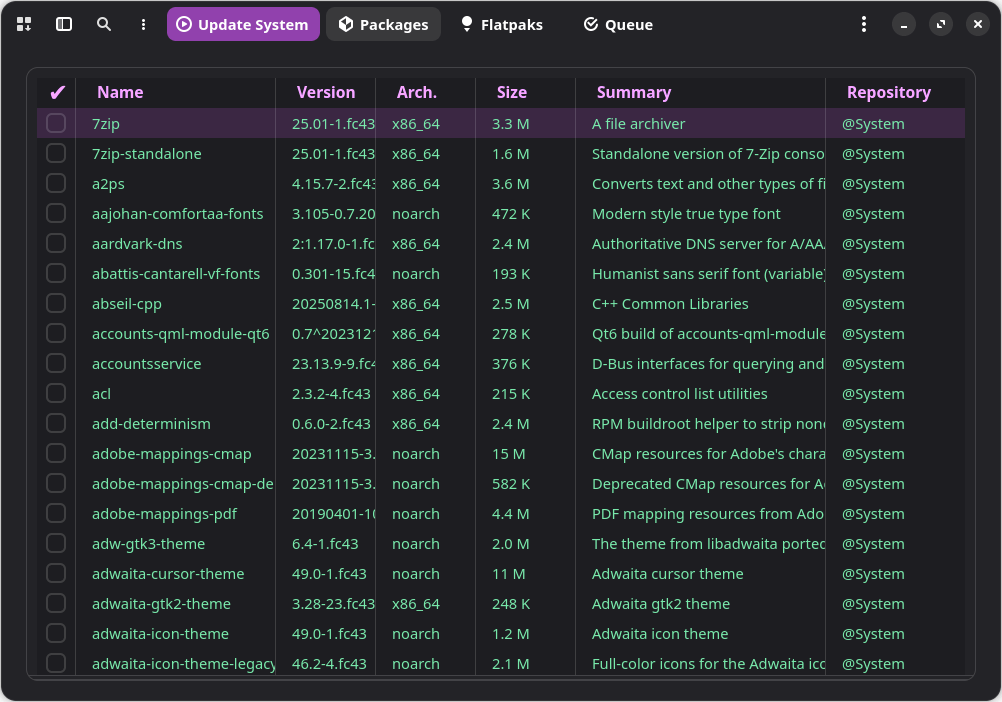This screenshot has height=702, width=1002.
Task: Open the Queue tab
Action: 618,24
